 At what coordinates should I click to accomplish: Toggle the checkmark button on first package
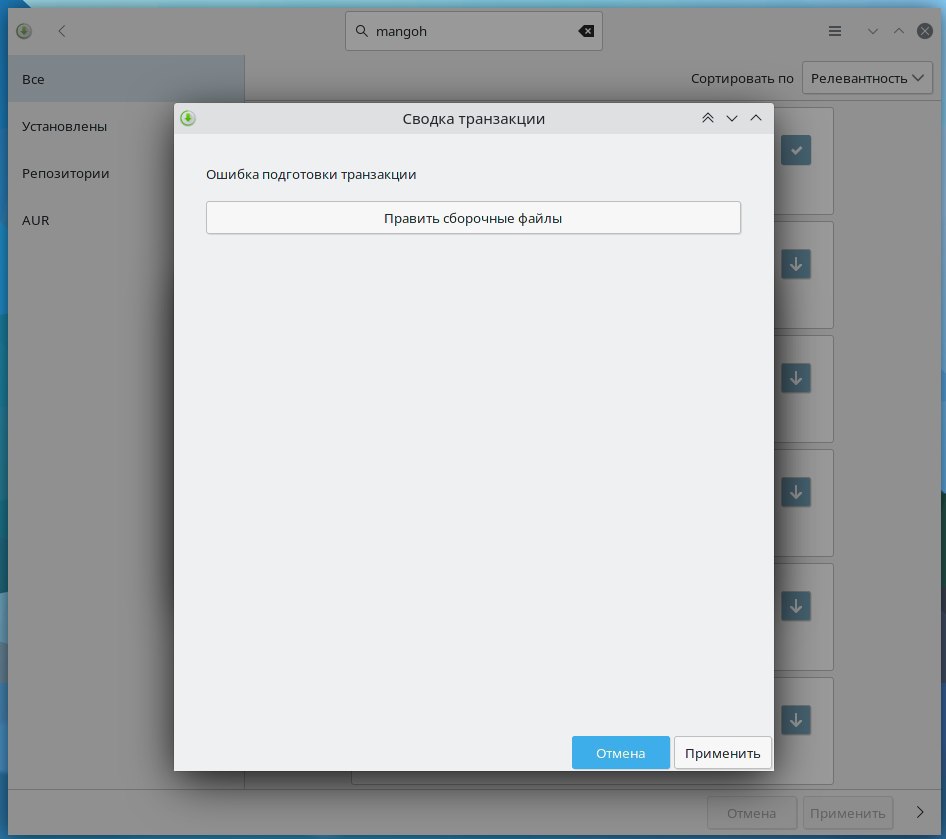pyautogui.click(x=796, y=150)
